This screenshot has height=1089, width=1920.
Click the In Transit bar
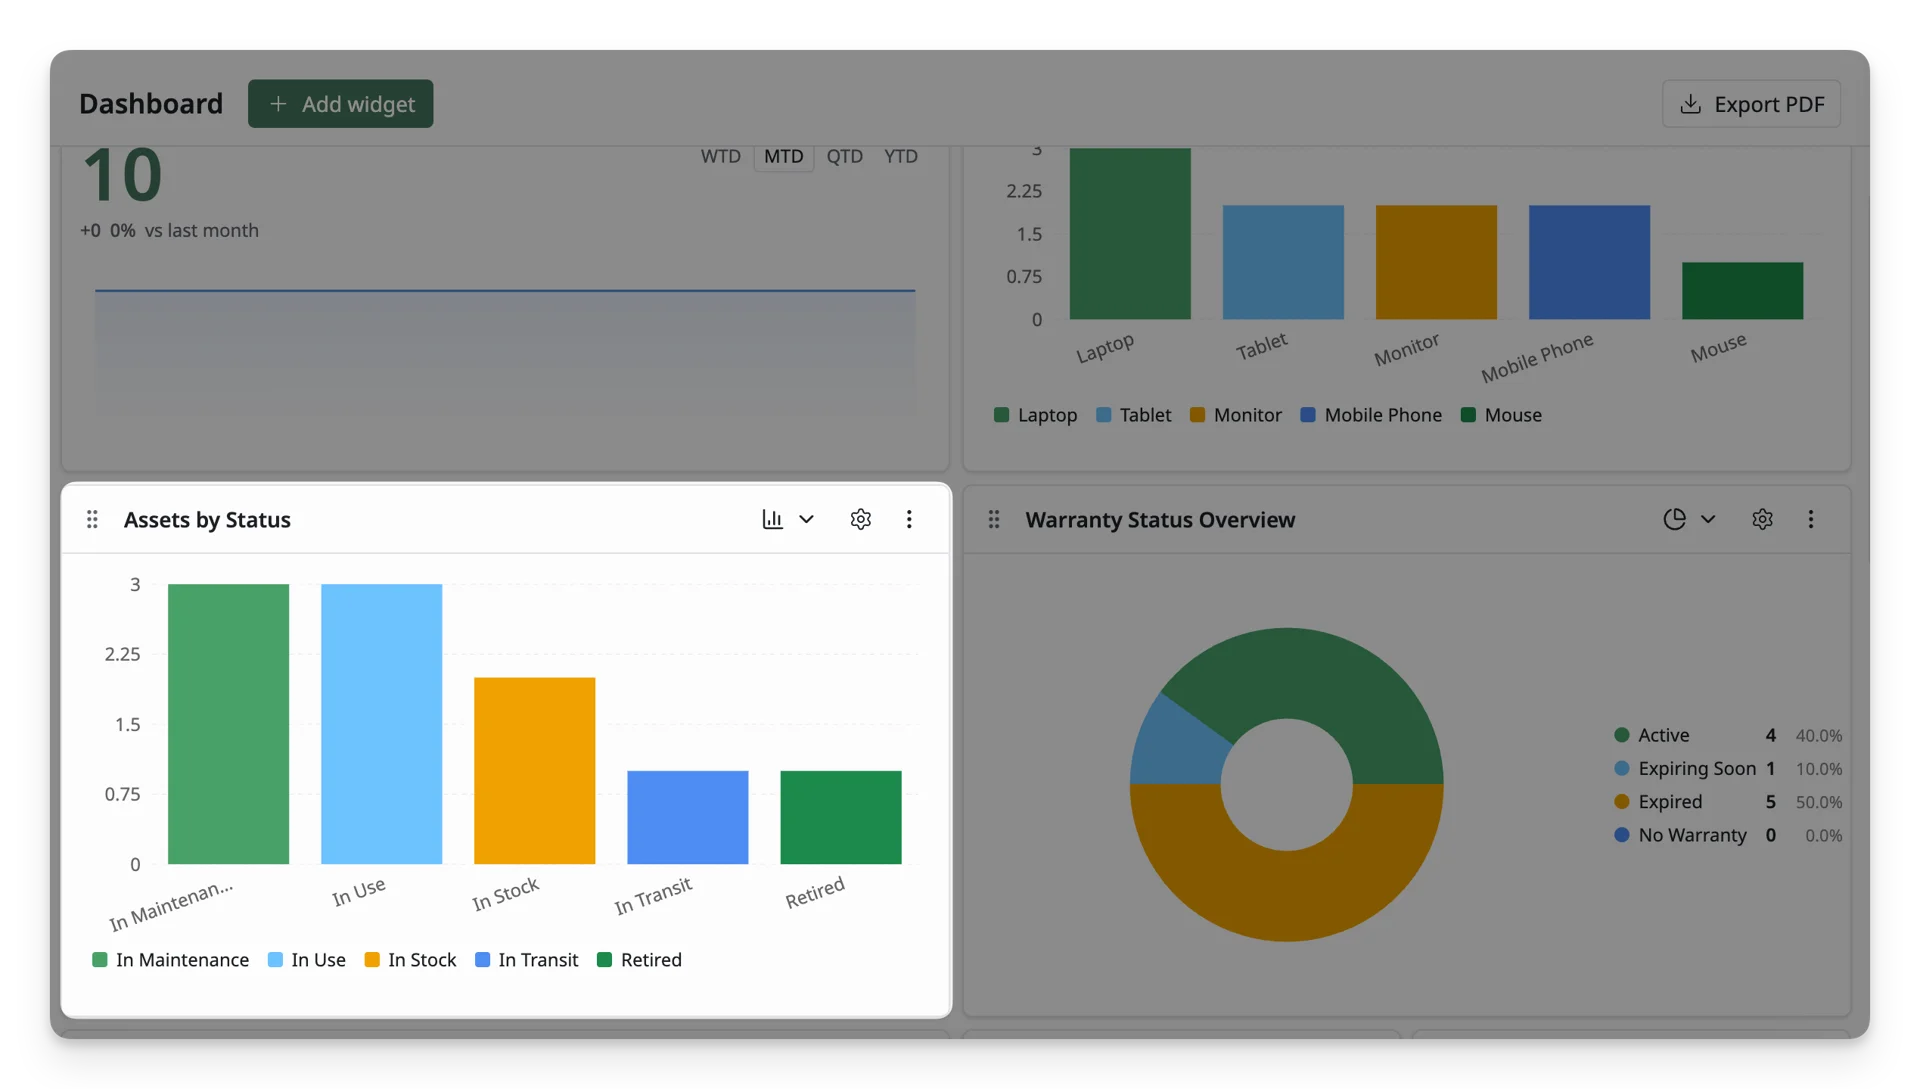point(687,817)
